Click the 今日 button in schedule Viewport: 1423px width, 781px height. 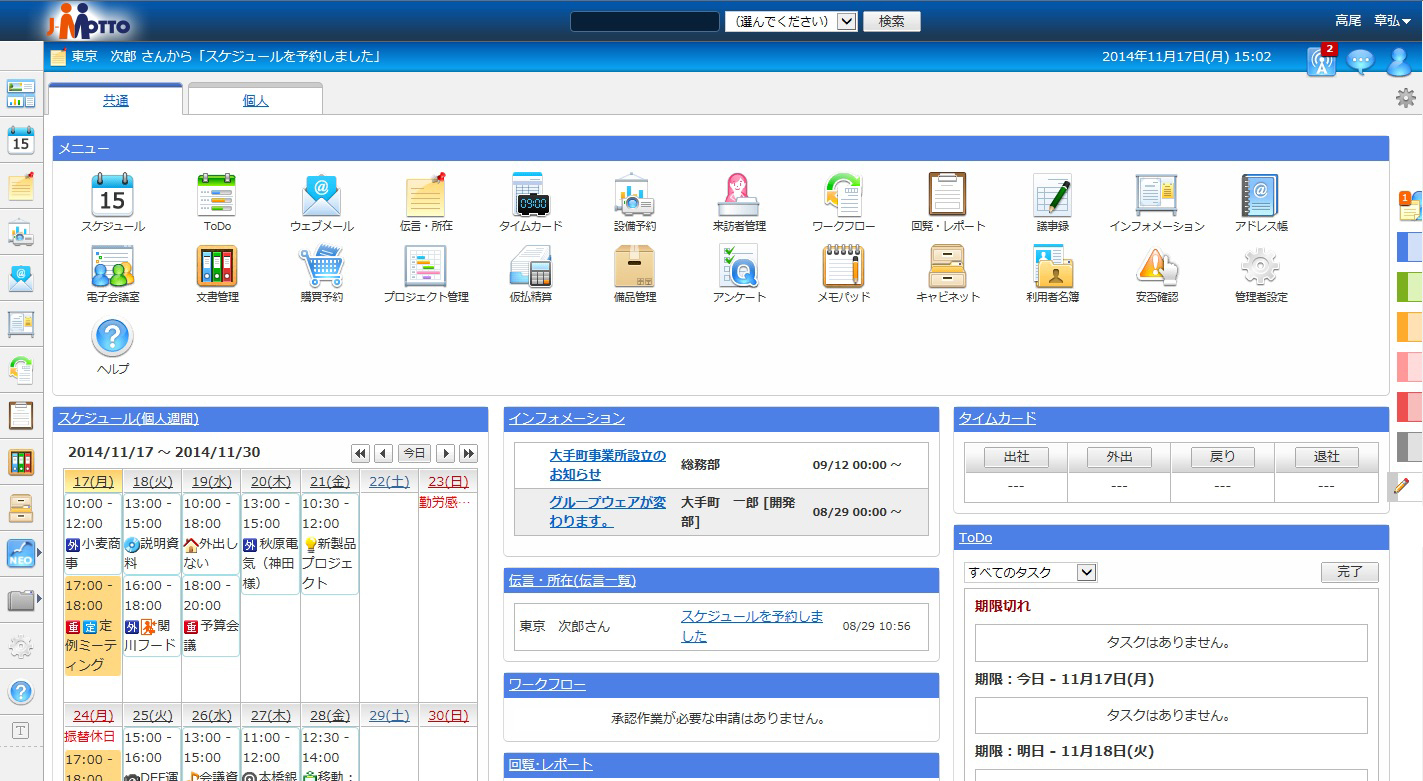[x=414, y=453]
